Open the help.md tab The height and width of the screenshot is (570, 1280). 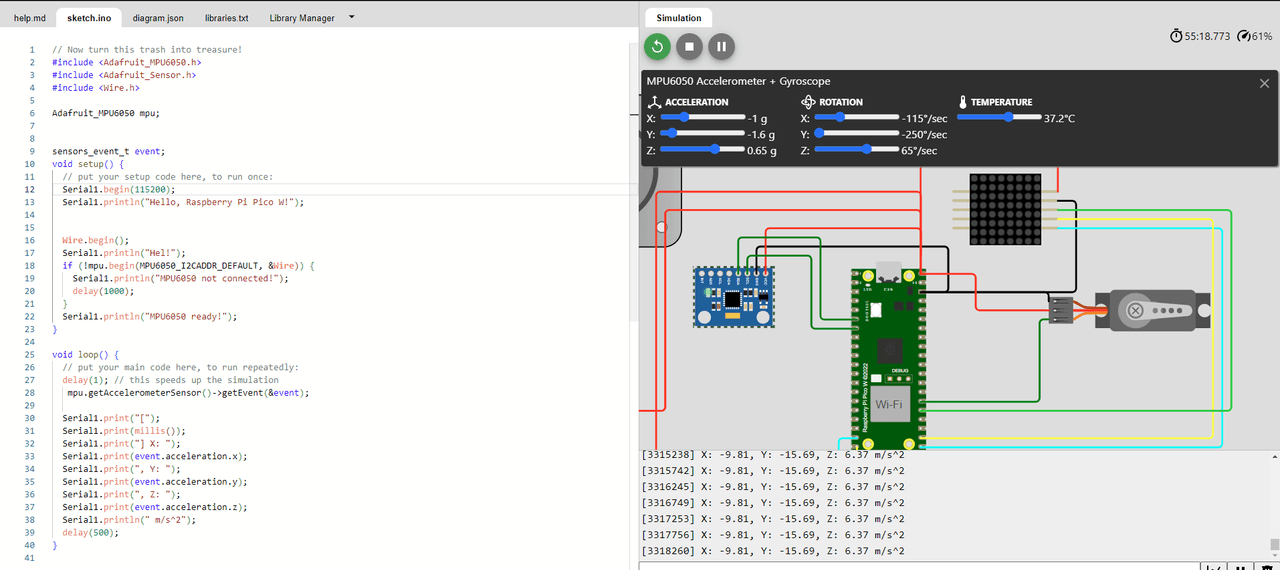[30, 18]
